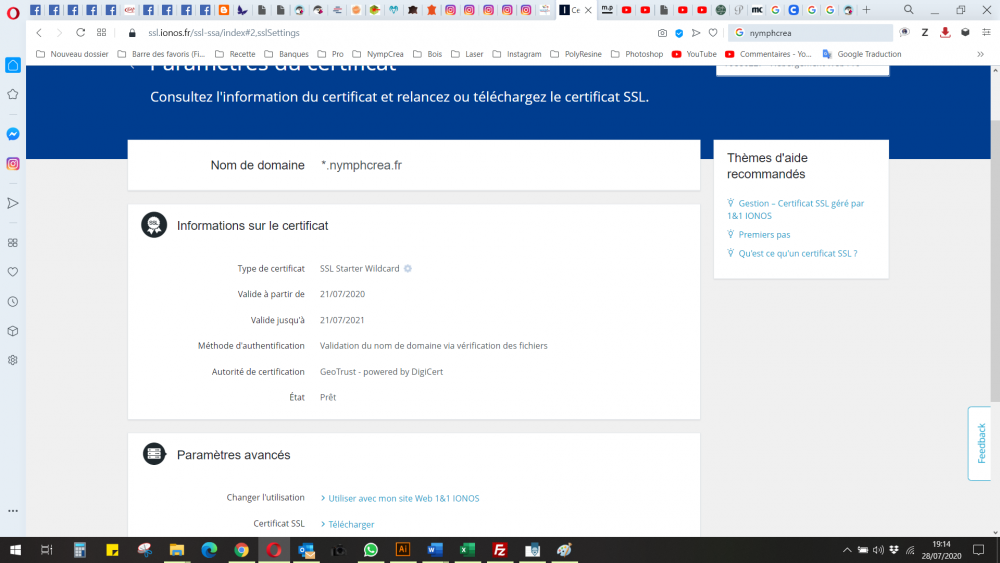
Task: Open the Extensions cube icon in the sidebar
Action: pyautogui.click(x=13, y=331)
